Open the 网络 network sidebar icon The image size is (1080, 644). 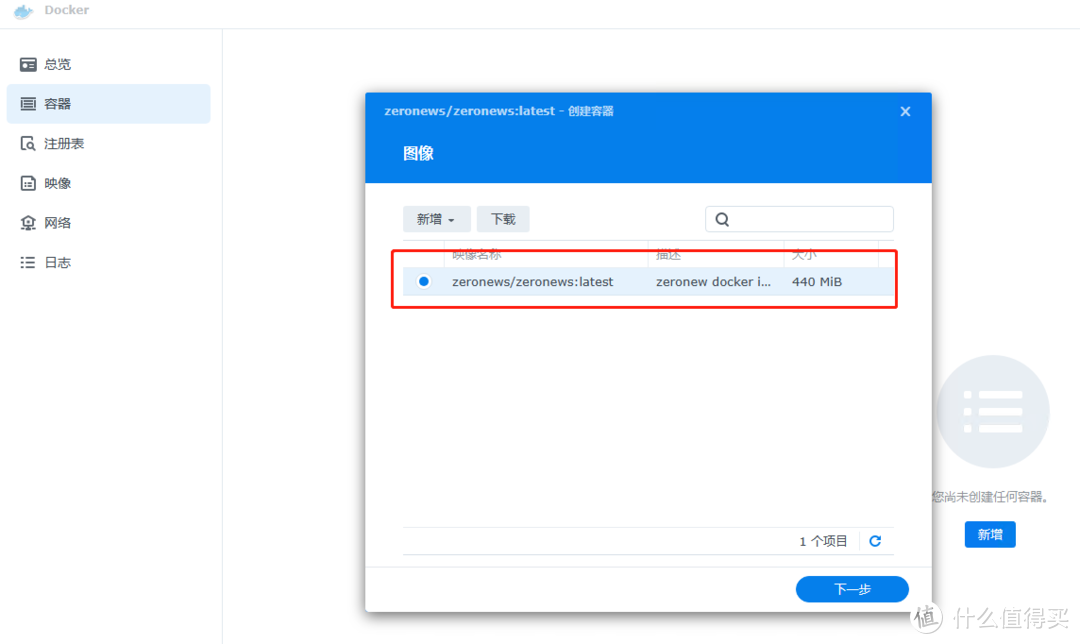coord(28,222)
